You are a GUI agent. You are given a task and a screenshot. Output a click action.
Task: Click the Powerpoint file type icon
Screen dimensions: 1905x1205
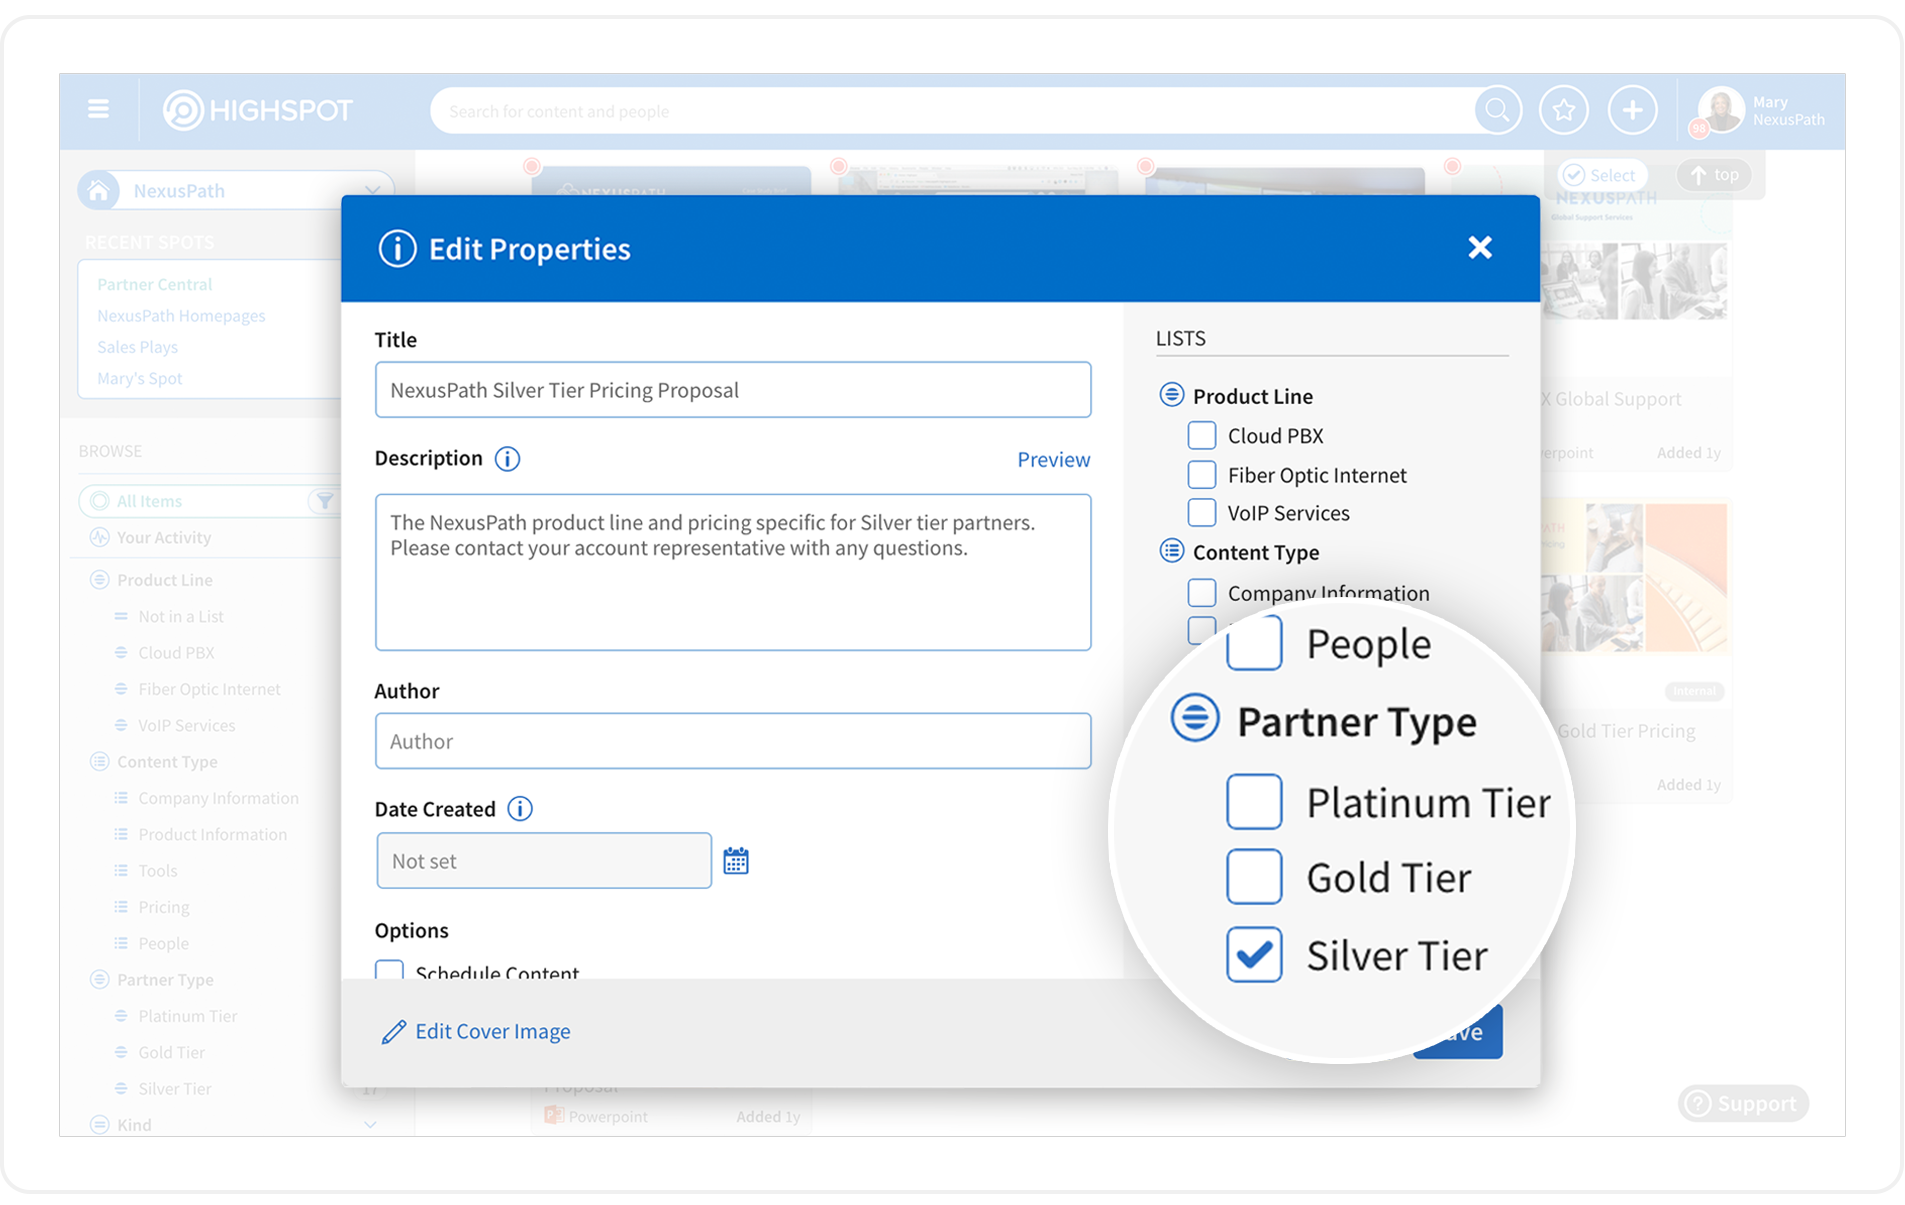pyautogui.click(x=553, y=1115)
